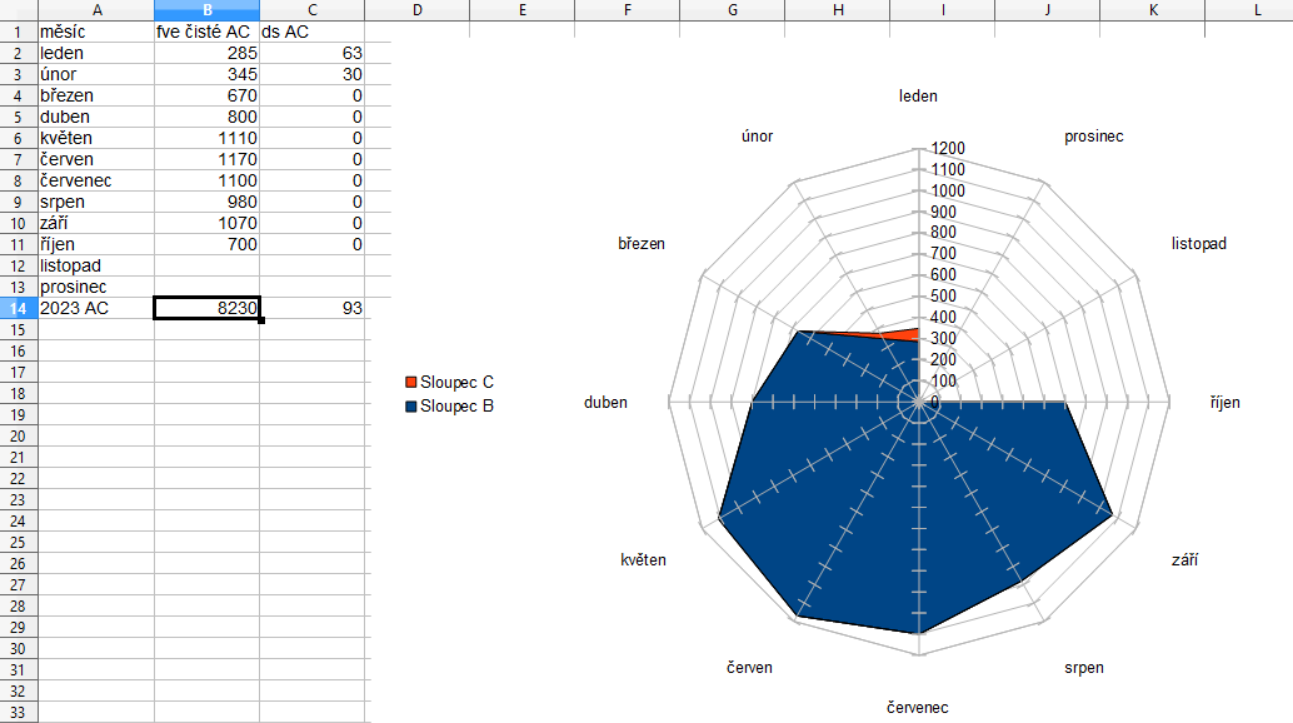Click the cell with value 1110
This screenshot has width=1293, height=723.
pos(207,138)
